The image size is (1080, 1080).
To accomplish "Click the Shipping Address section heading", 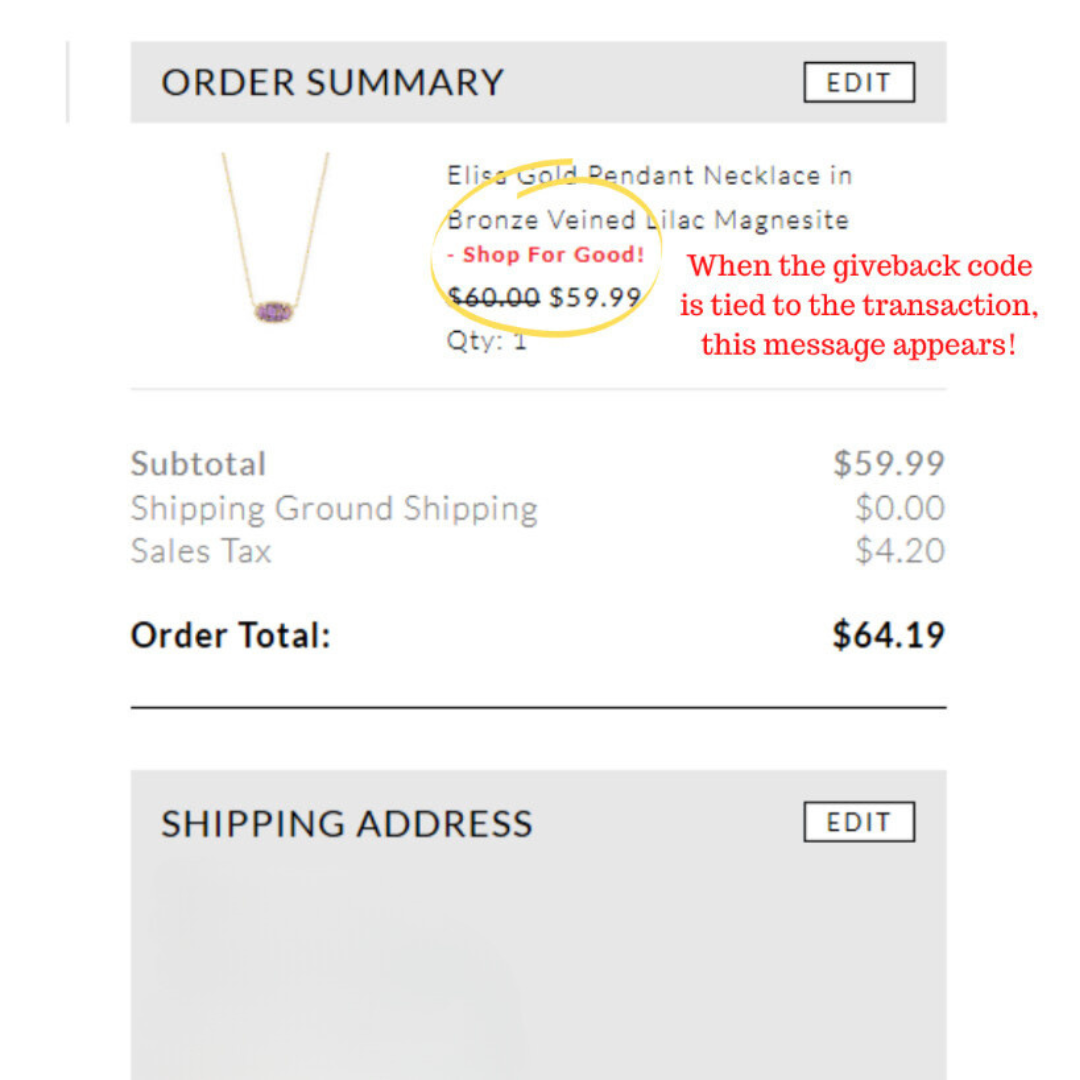I will (x=347, y=823).
